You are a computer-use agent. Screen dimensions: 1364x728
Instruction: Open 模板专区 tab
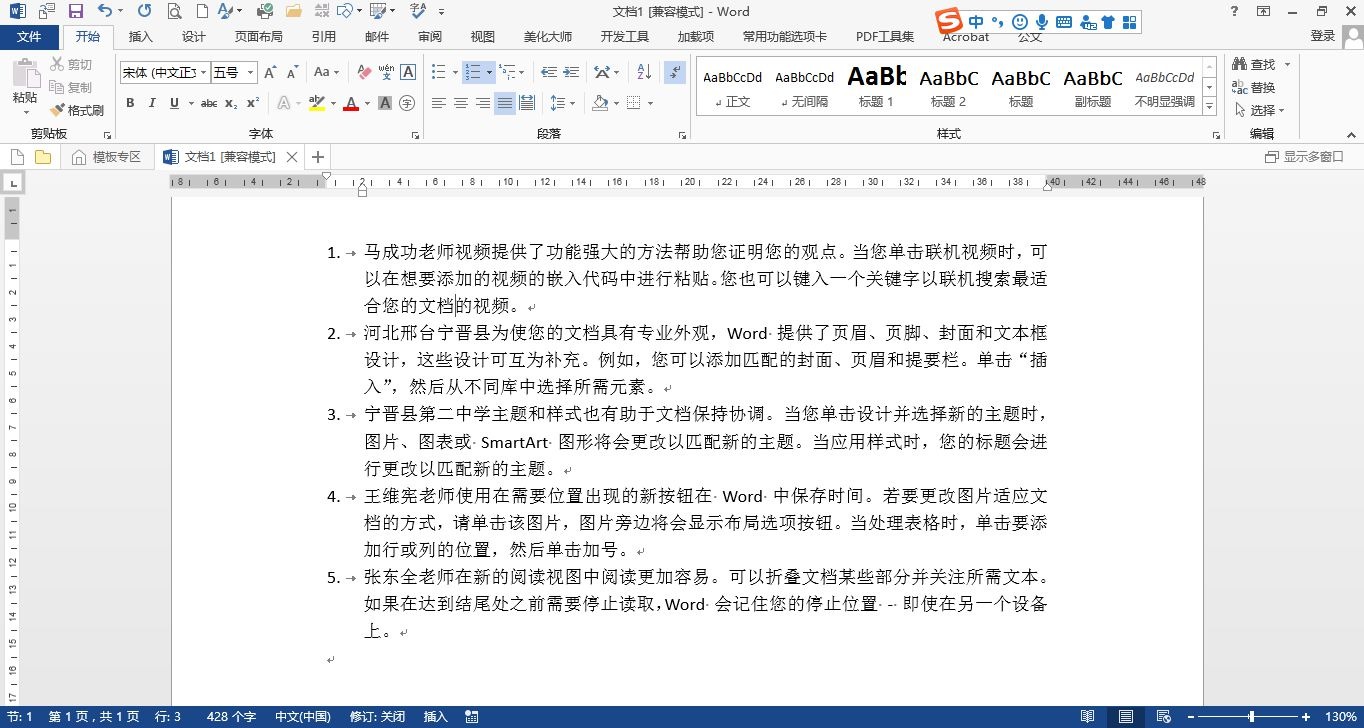107,157
